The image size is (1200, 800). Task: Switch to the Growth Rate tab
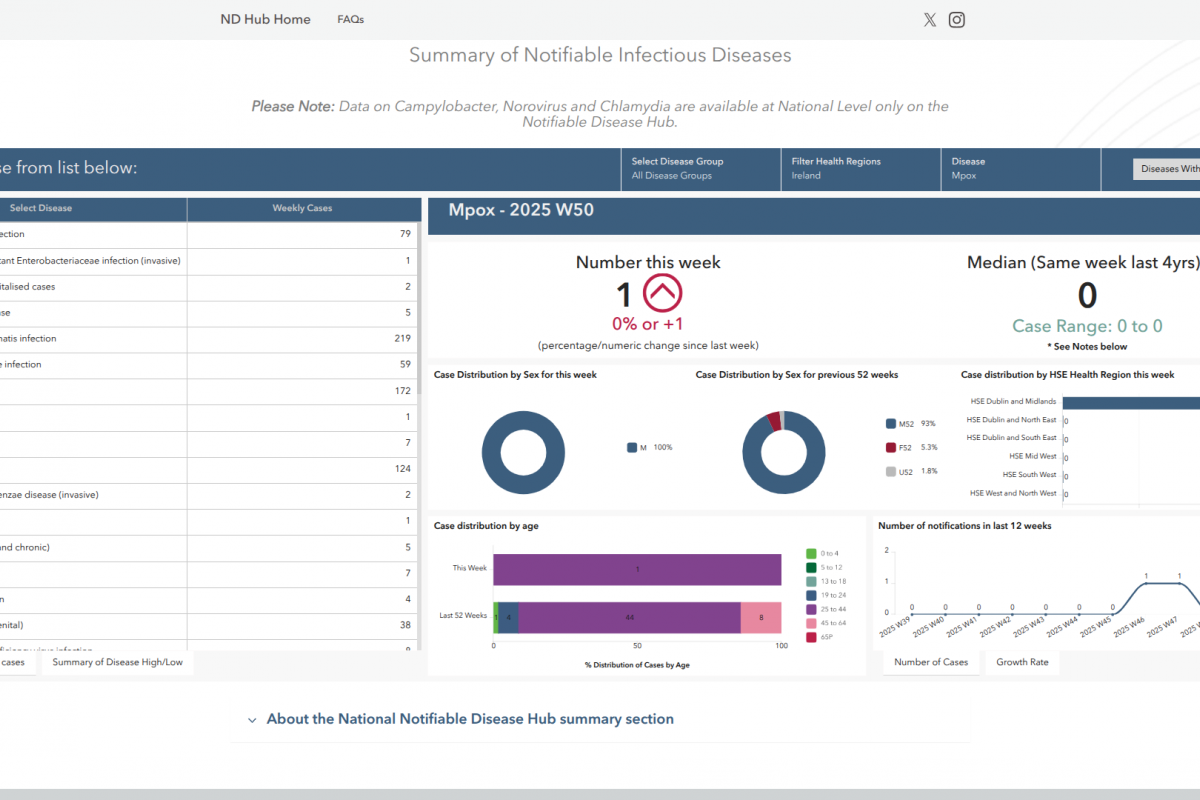click(1022, 662)
